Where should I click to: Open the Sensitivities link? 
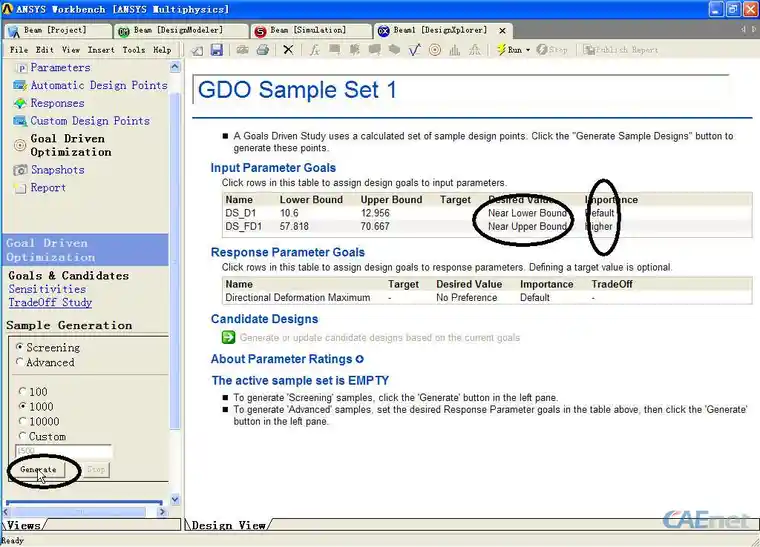[47, 289]
